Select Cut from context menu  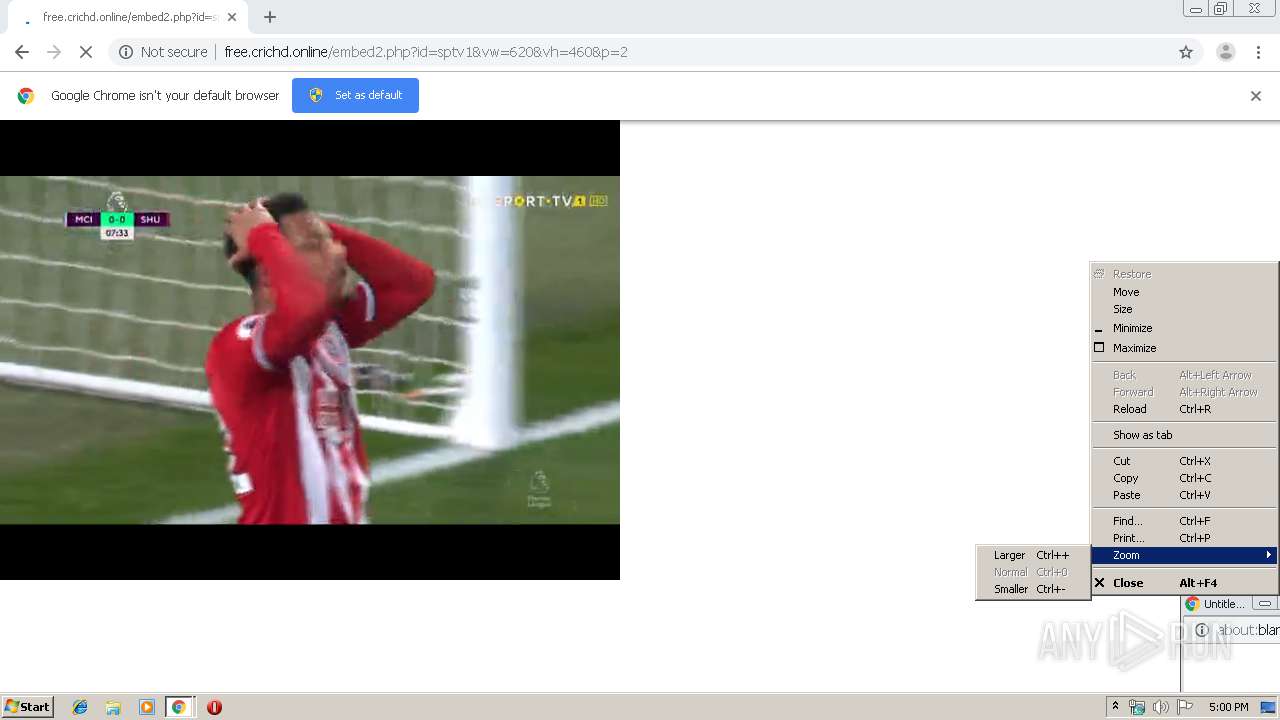pos(1184,461)
